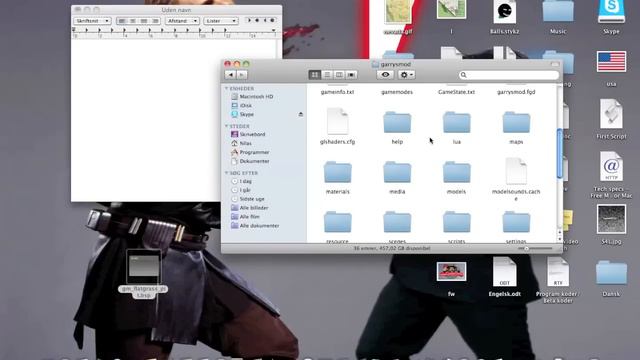The height and width of the screenshot is (360, 640).
Task: Select the help folder icon
Action: (x=397, y=122)
